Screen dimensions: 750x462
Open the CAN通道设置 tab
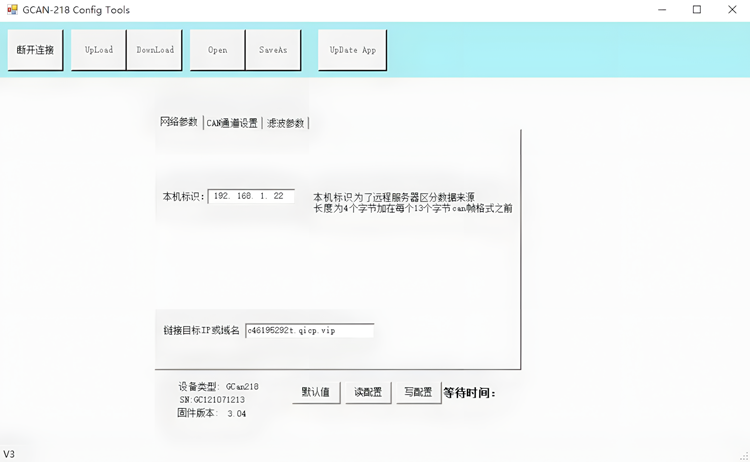pyautogui.click(x=232, y=124)
